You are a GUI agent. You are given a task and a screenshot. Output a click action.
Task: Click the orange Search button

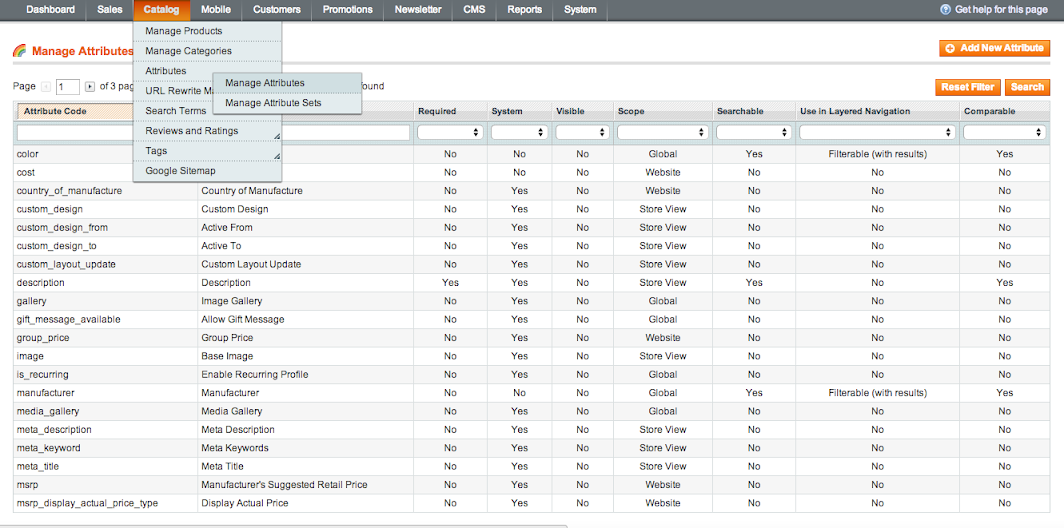point(1027,87)
